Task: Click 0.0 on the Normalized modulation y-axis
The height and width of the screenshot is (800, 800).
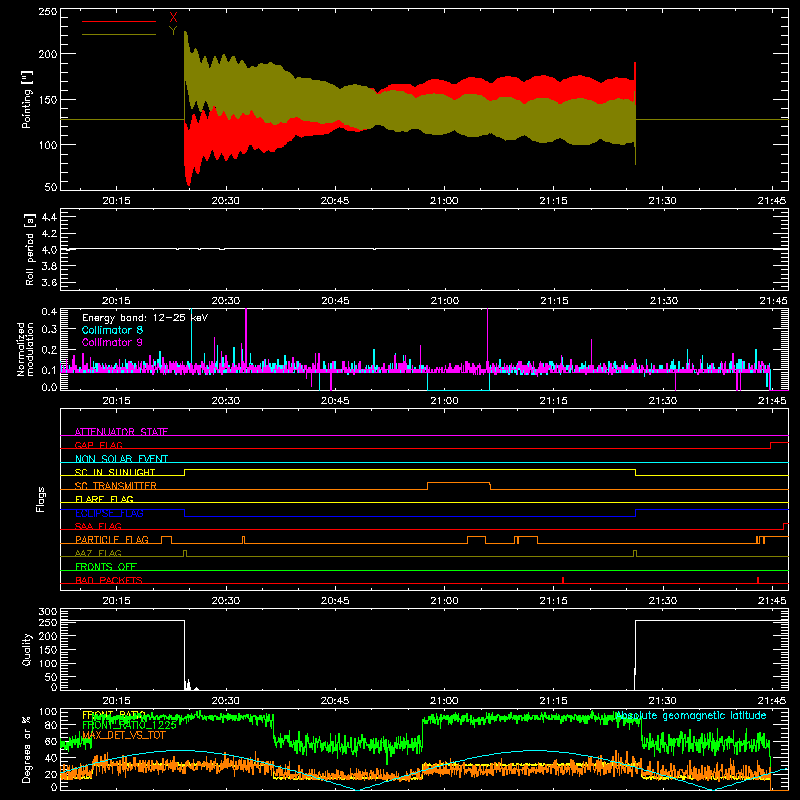Action: [x=49, y=387]
